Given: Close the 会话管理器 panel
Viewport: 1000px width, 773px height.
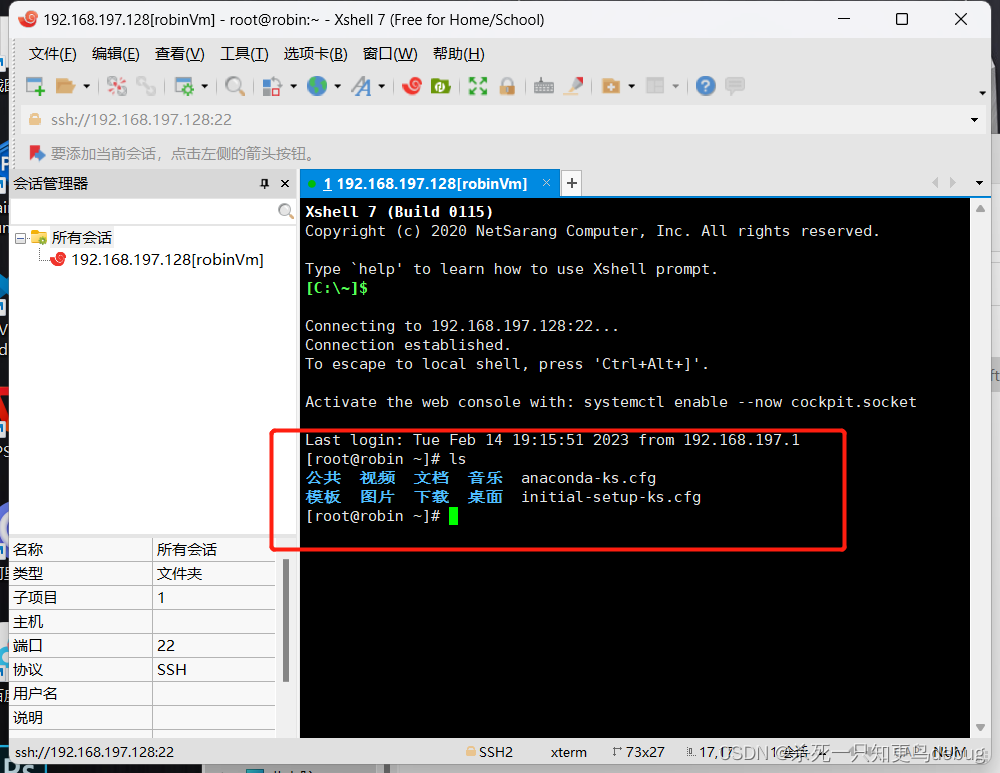Looking at the screenshot, I should [x=285, y=184].
